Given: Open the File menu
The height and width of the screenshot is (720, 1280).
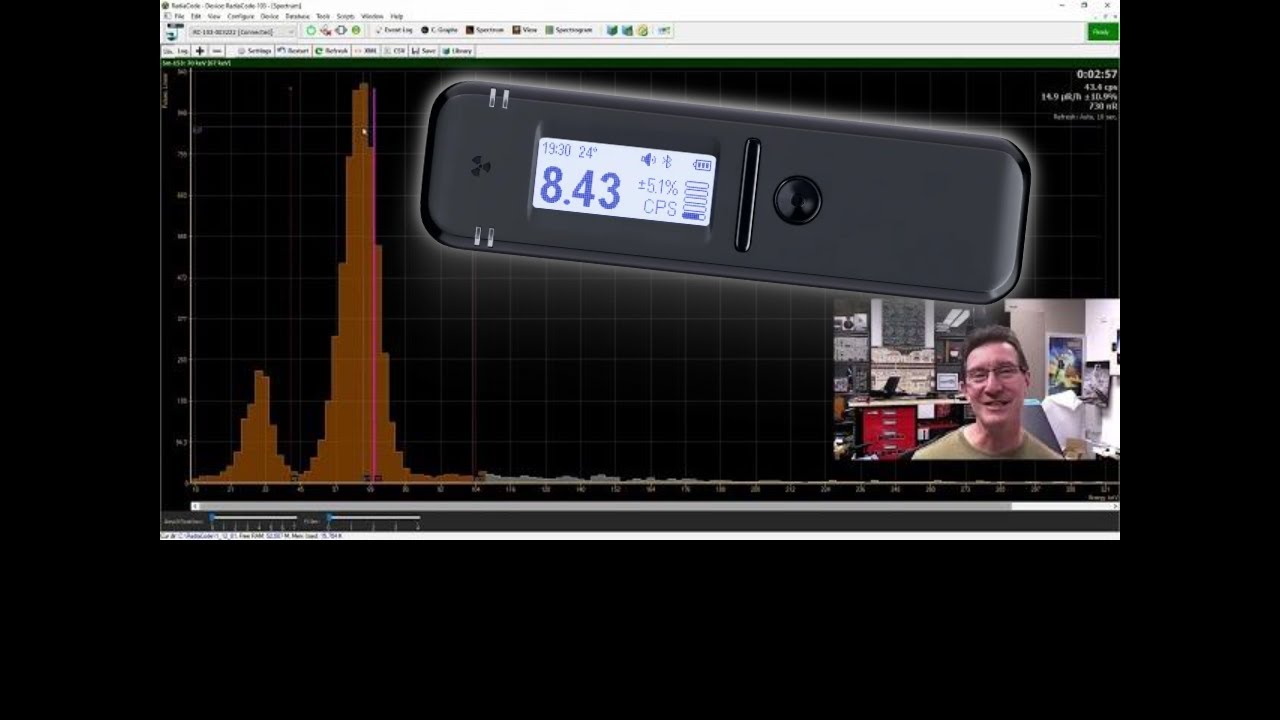Looking at the screenshot, I should [x=179, y=16].
